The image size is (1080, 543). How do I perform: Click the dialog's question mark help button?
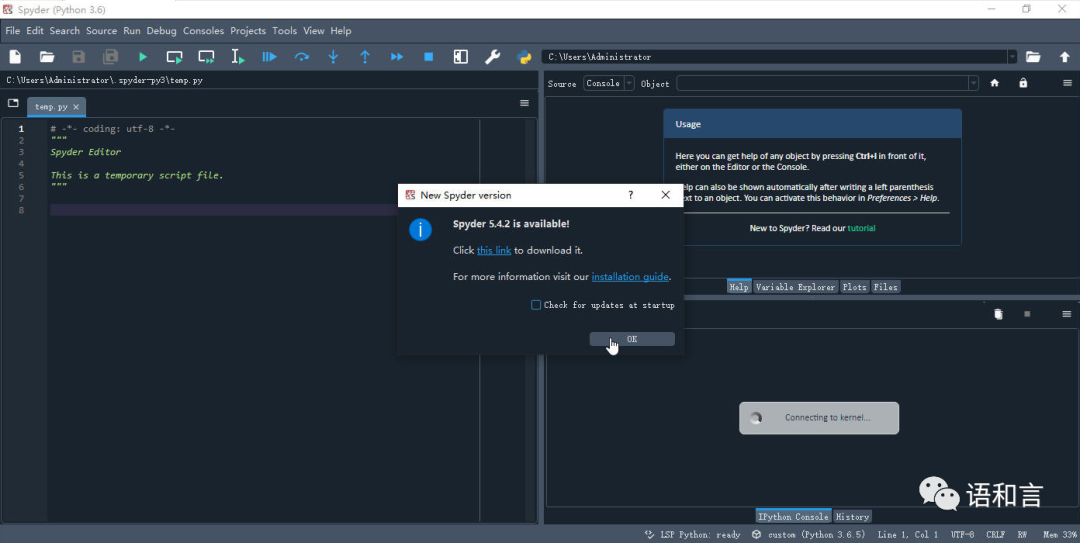click(x=630, y=195)
